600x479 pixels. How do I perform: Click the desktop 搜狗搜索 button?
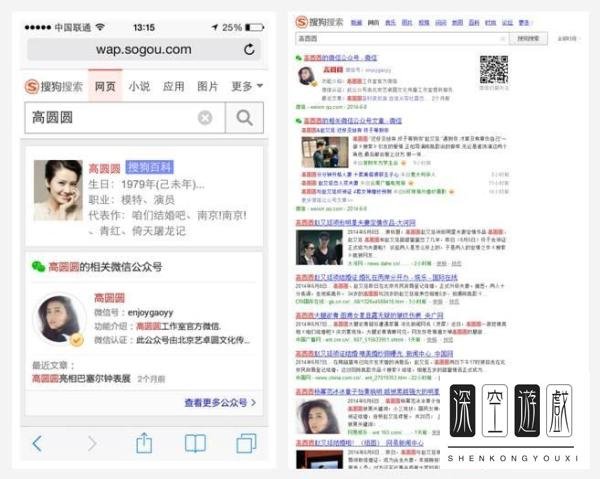(x=528, y=39)
